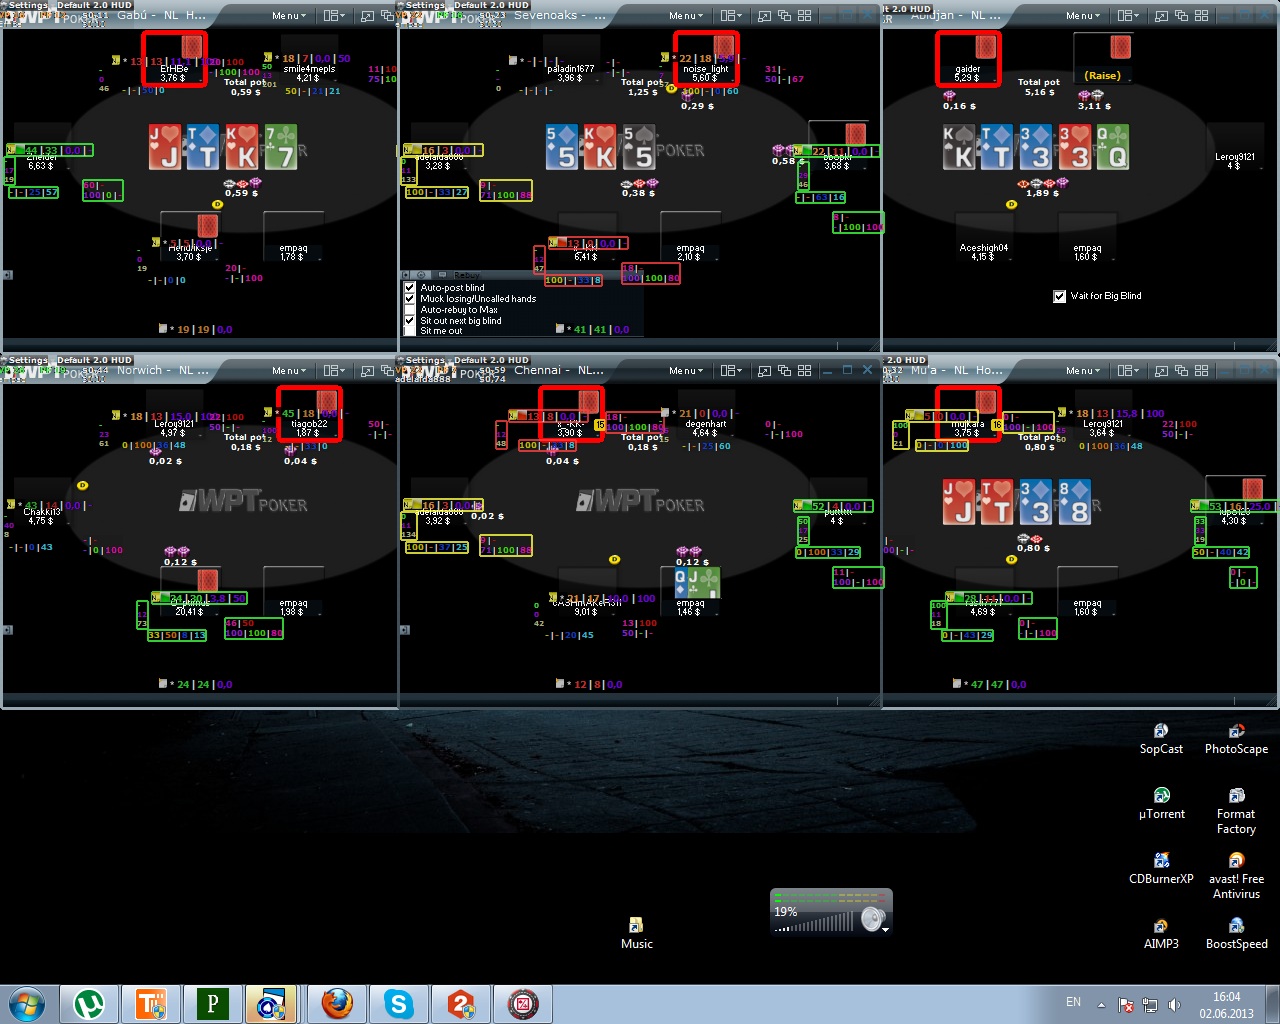Image resolution: width=1280 pixels, height=1024 pixels.
Task: Open the Menu dropdown in Gabú table
Action: point(289,16)
